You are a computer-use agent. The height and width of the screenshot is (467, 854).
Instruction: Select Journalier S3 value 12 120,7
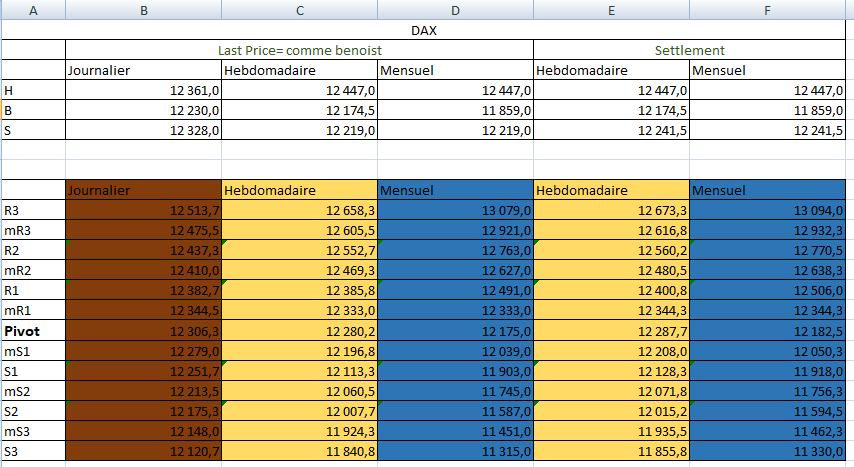click(144, 451)
